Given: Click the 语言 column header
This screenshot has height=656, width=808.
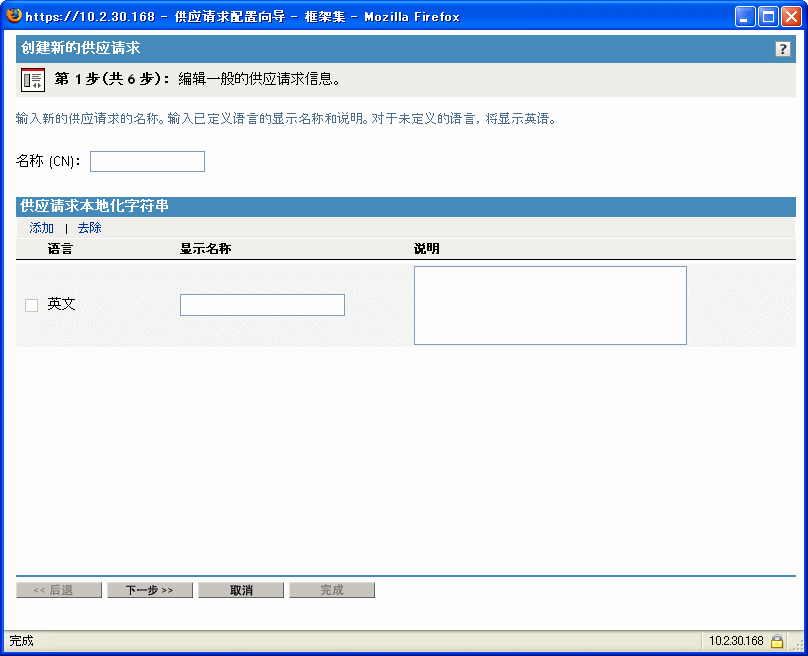Looking at the screenshot, I should click(x=59, y=249).
